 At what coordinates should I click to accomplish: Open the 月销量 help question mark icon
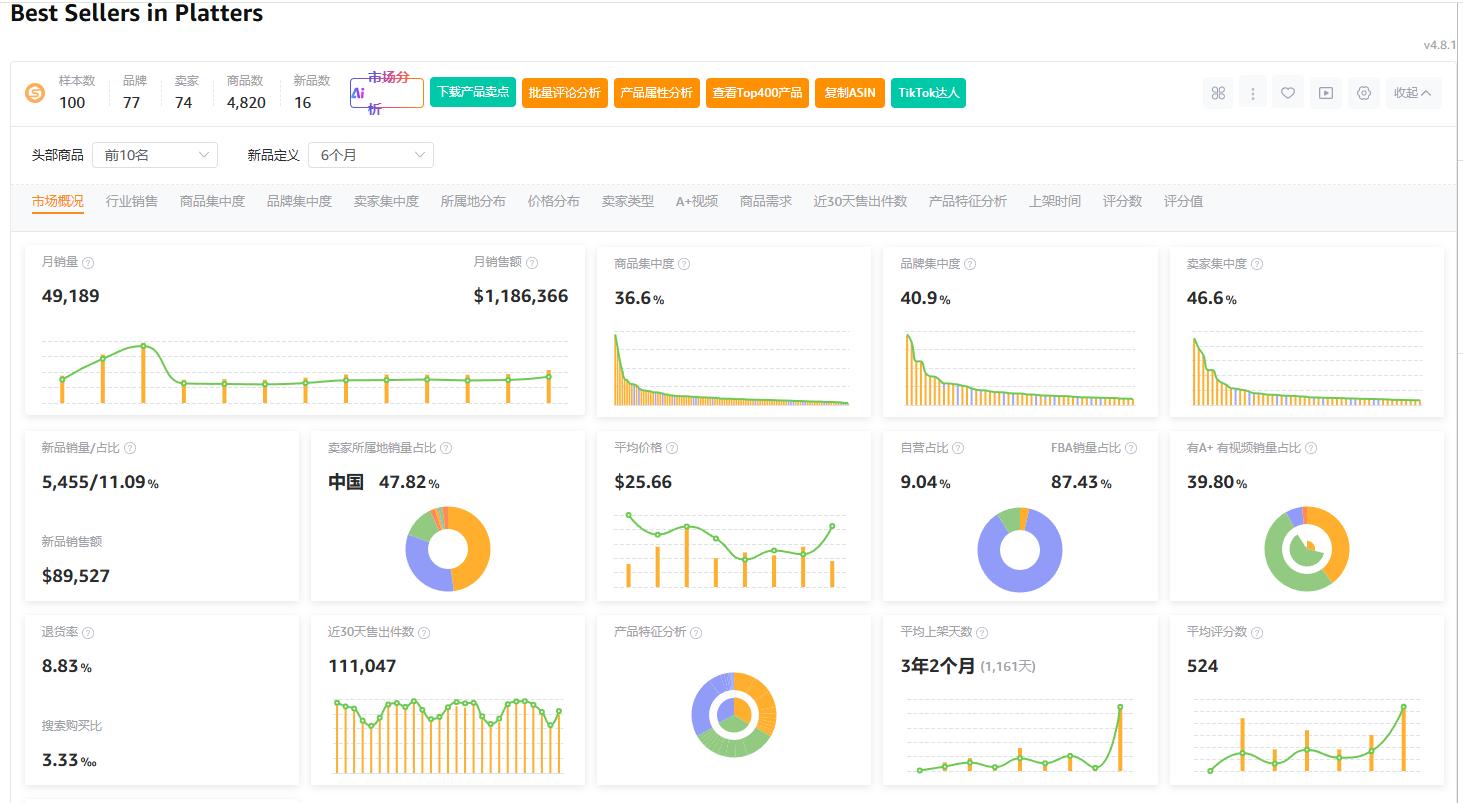[x=89, y=262]
